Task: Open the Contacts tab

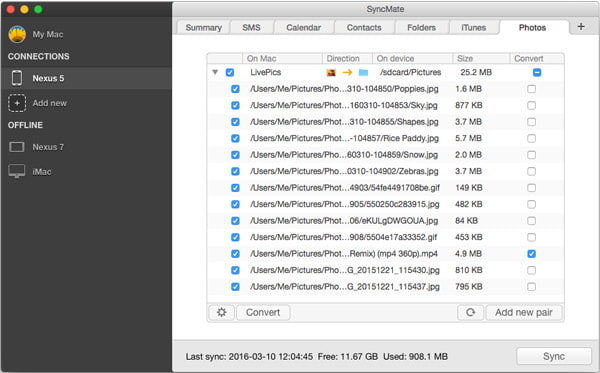Action: tap(364, 28)
